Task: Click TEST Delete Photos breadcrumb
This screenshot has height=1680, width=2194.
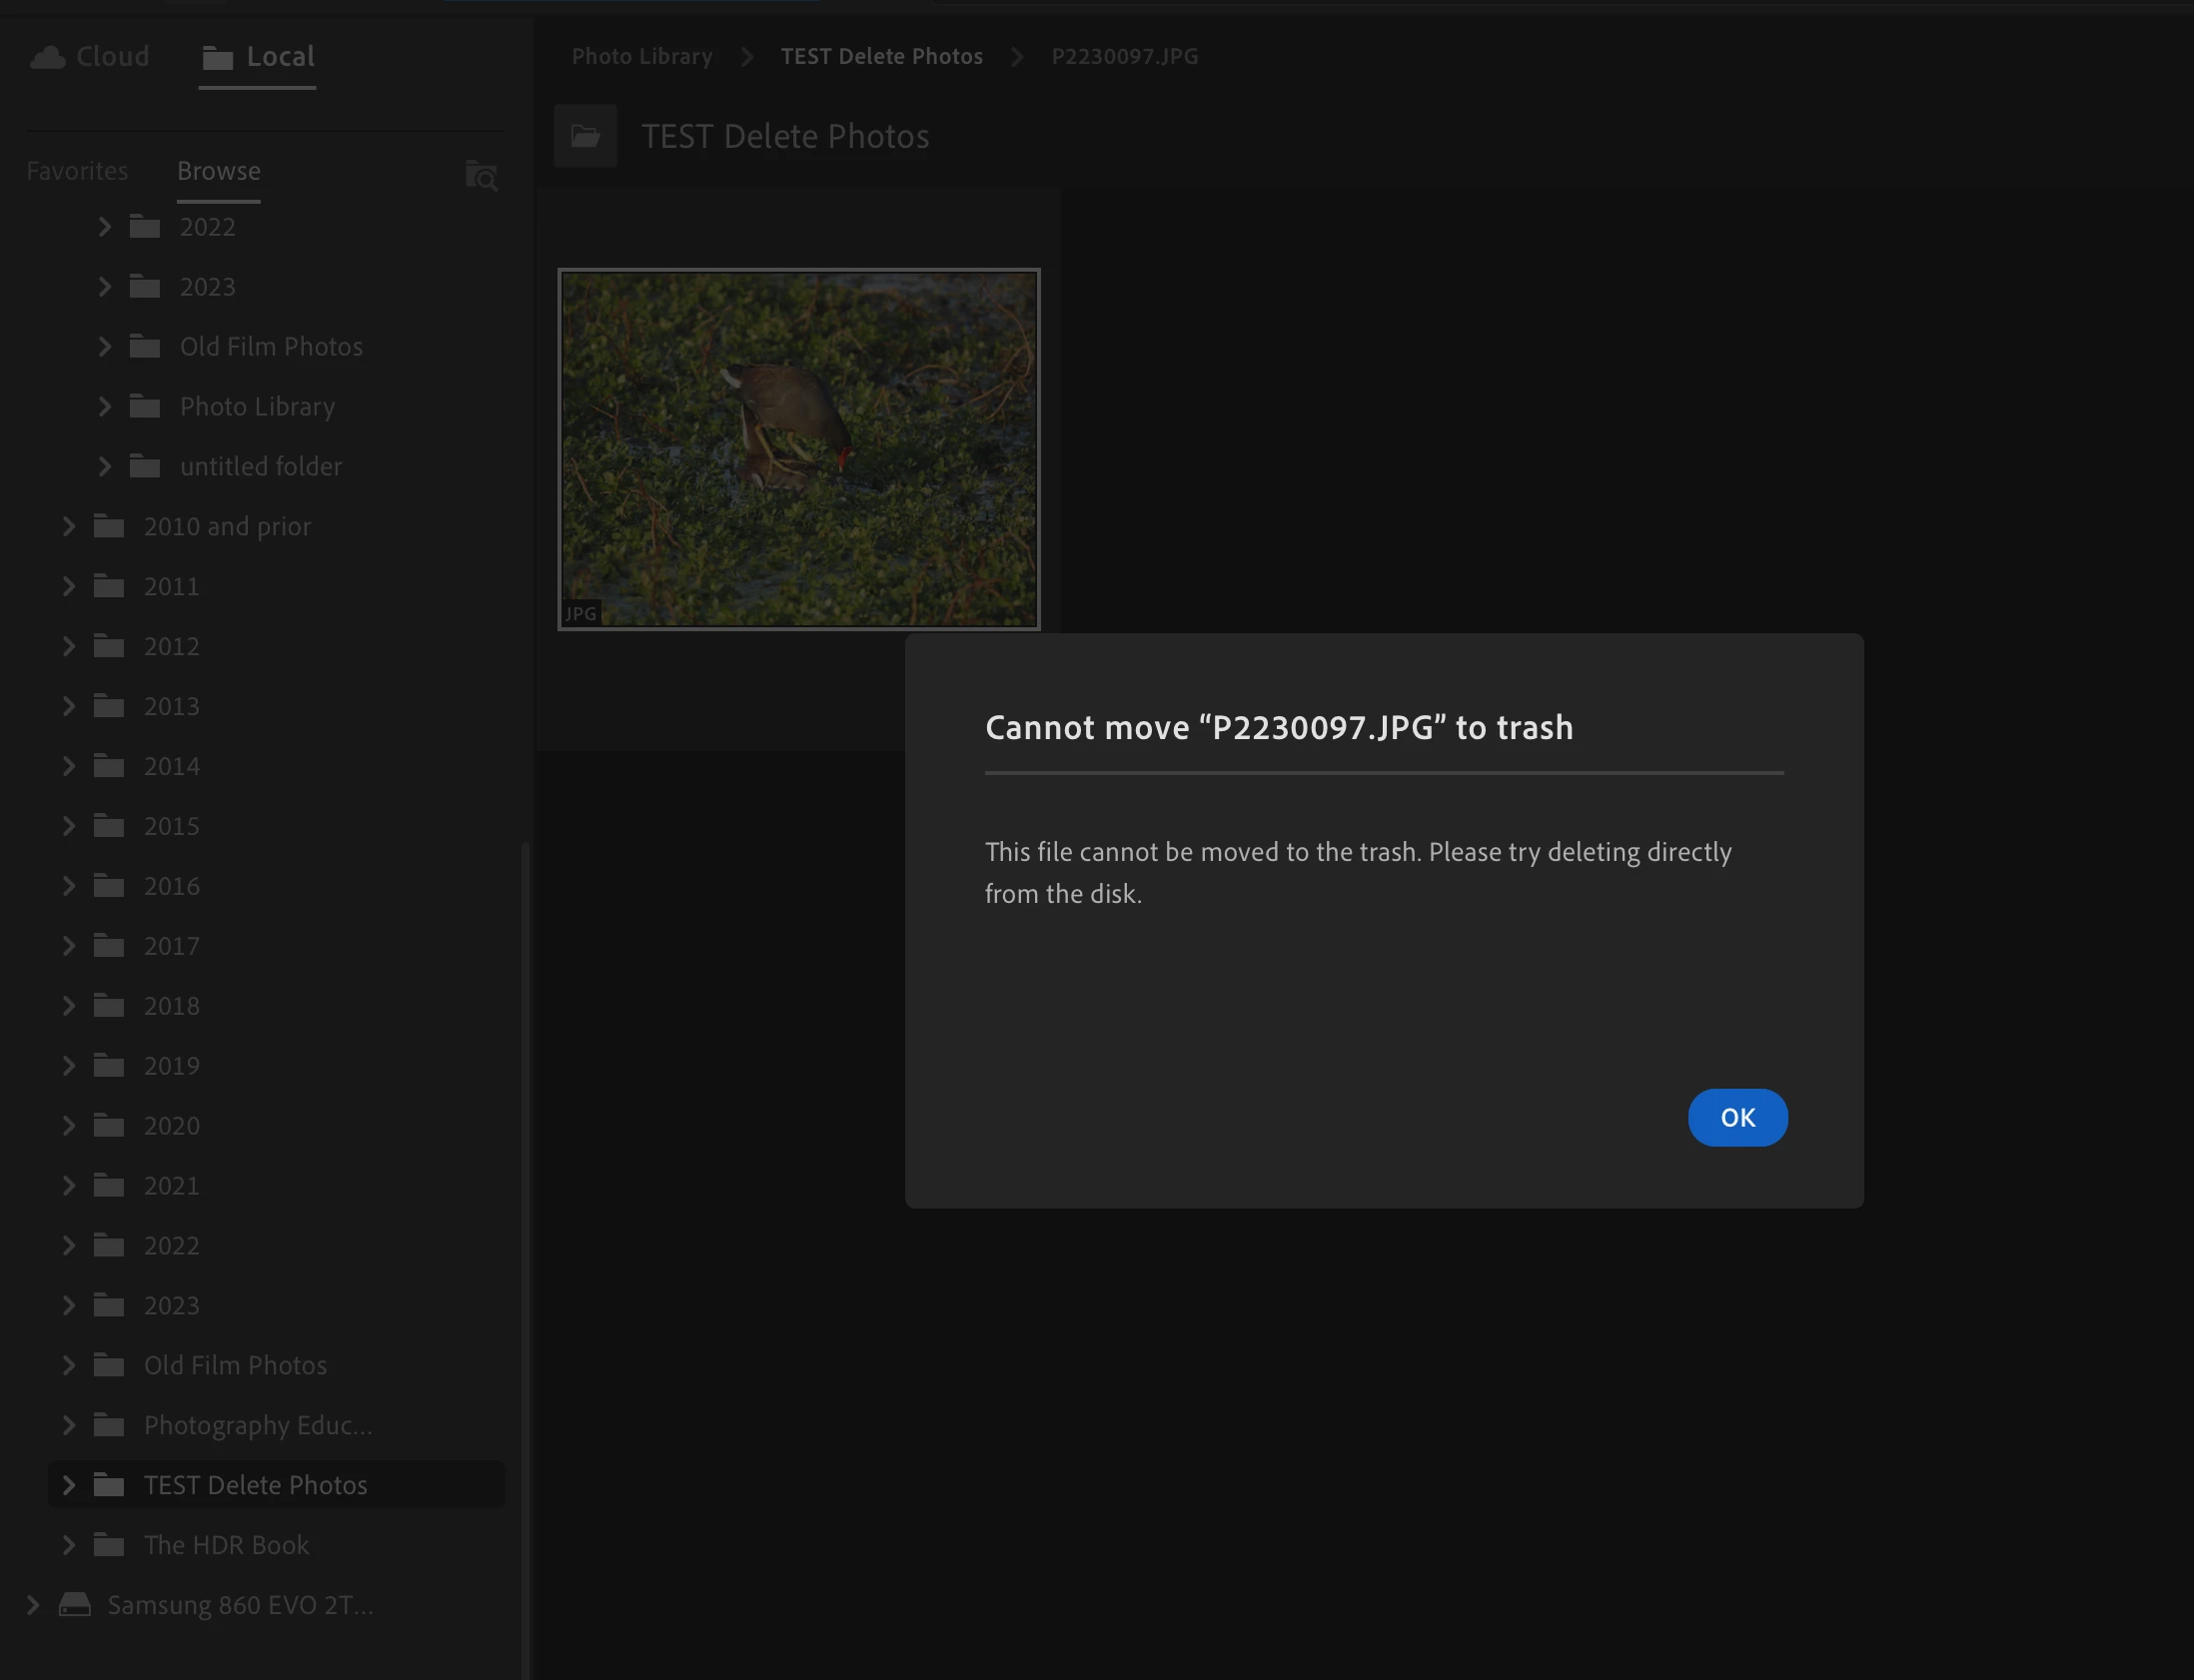Action: 881,56
